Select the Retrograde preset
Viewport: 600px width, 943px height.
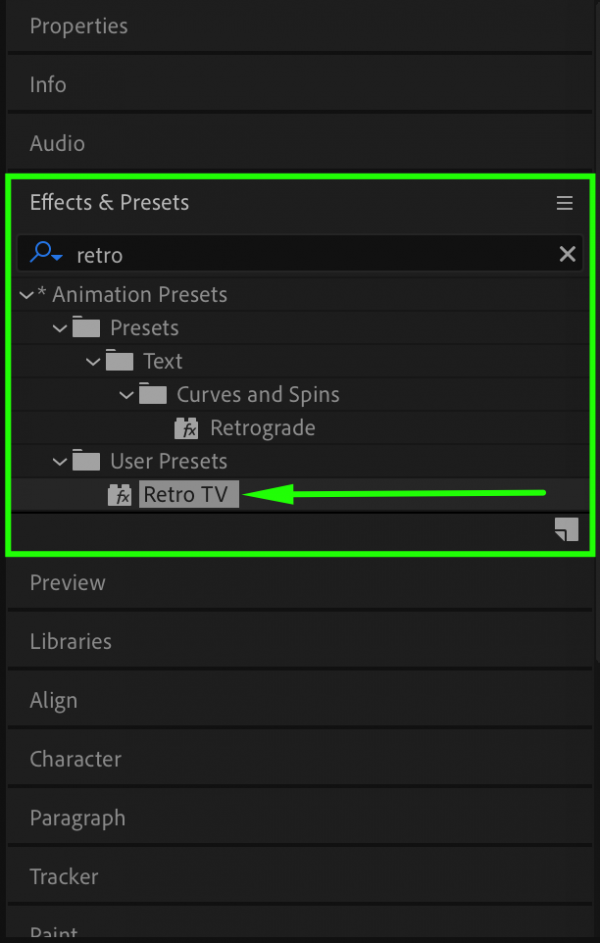pos(263,428)
